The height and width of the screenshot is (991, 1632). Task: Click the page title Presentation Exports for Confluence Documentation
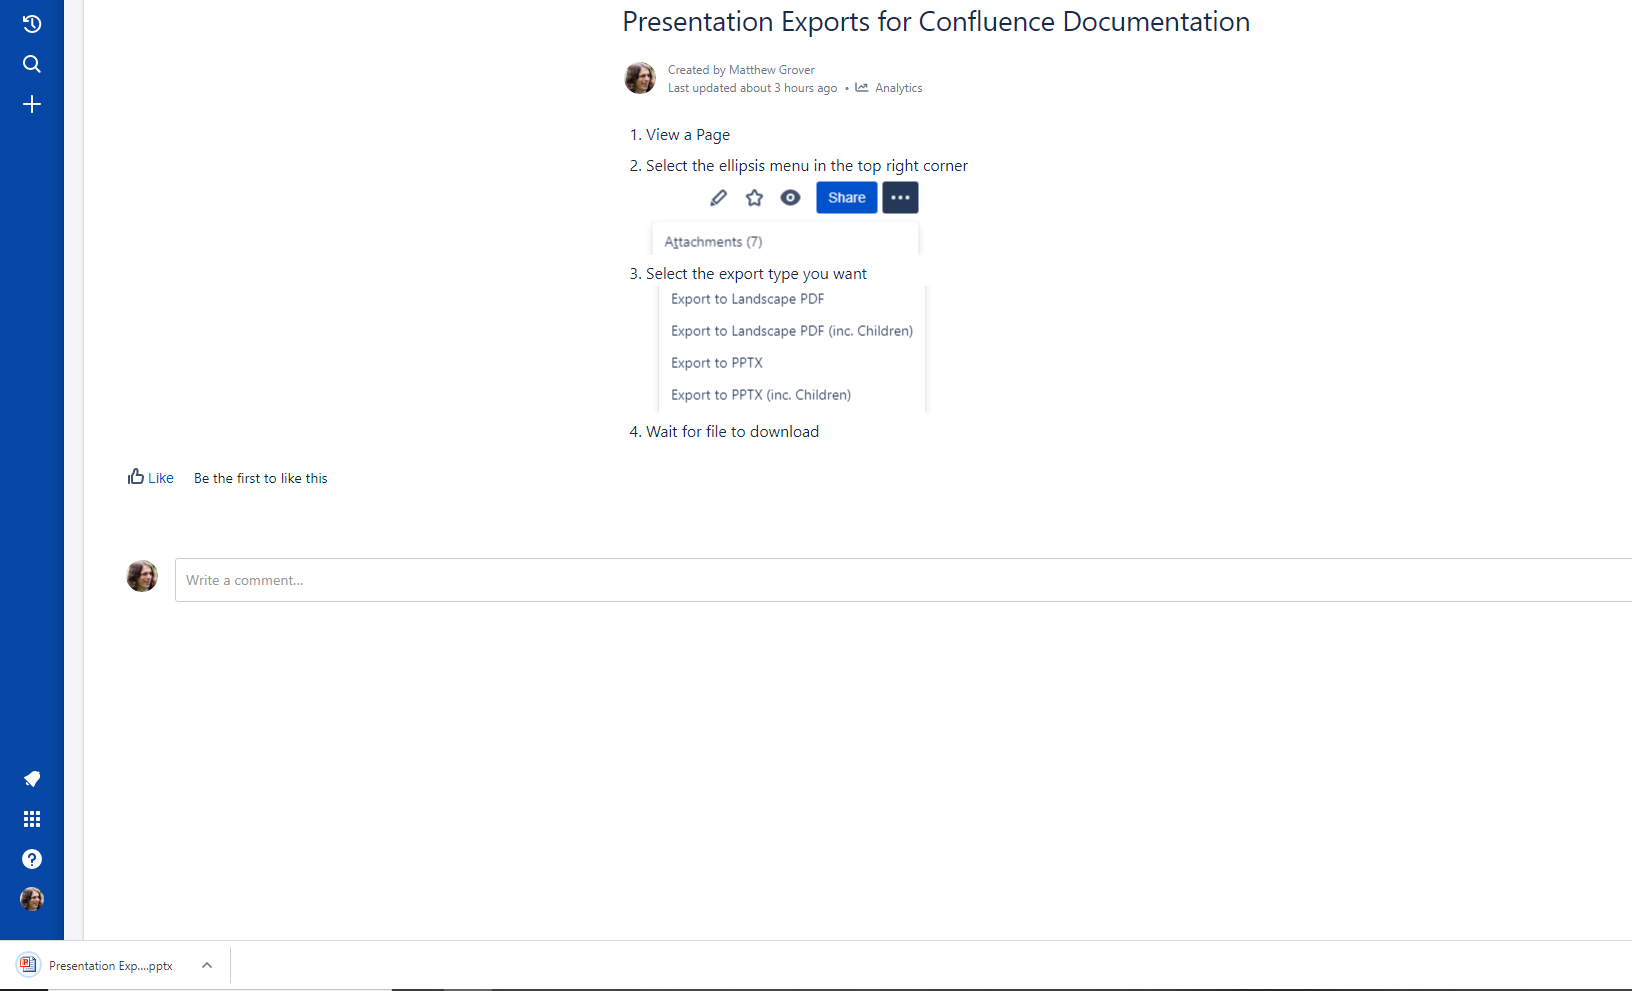(x=936, y=22)
